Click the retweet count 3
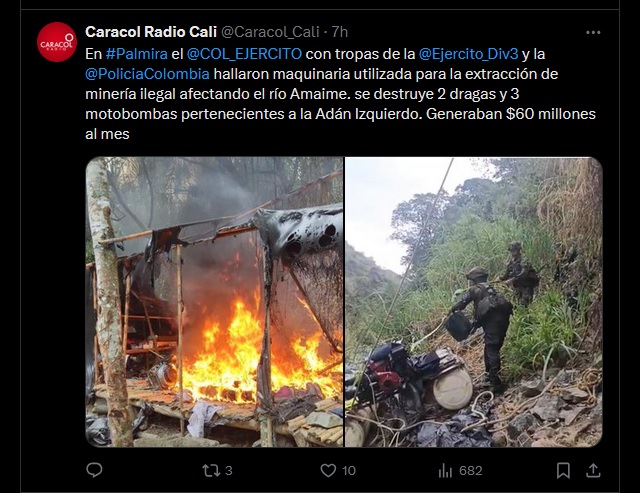The height and width of the screenshot is (493, 640). pyautogui.click(x=229, y=471)
